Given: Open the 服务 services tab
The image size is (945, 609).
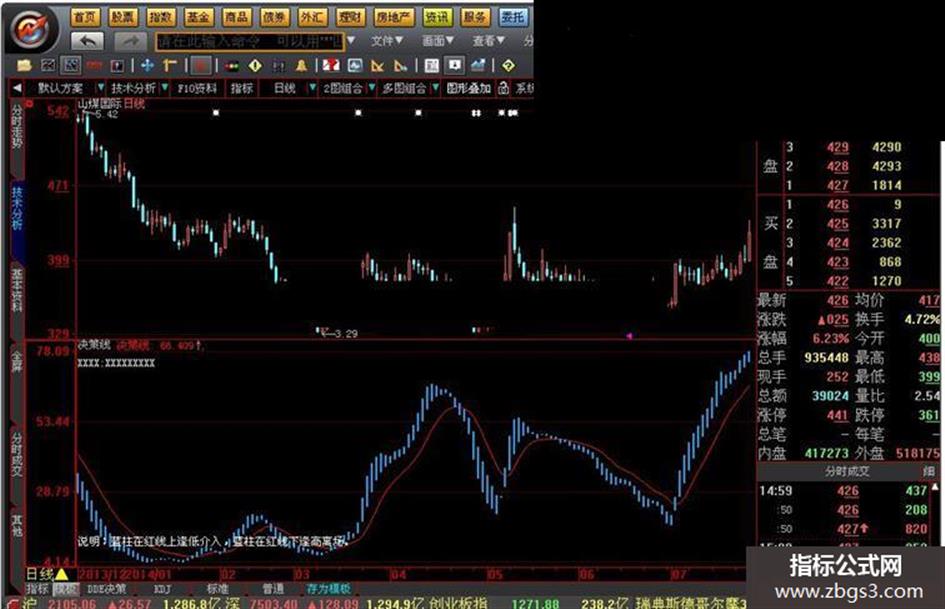Looking at the screenshot, I should (474, 17).
